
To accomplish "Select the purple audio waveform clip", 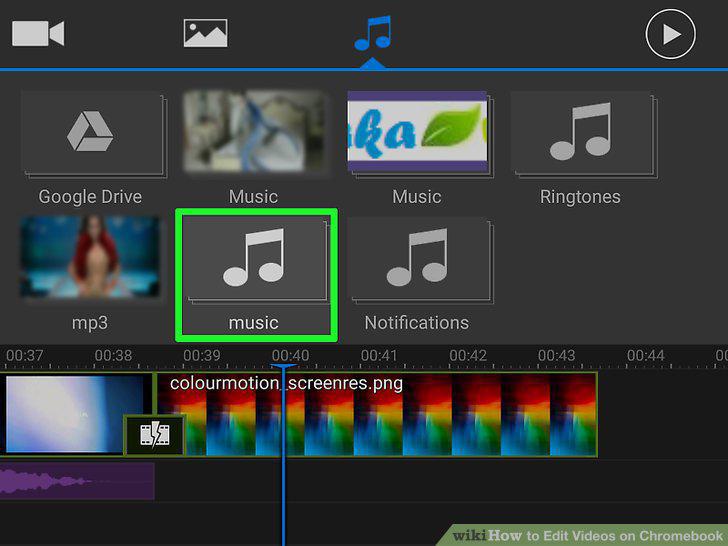I will click(77, 481).
